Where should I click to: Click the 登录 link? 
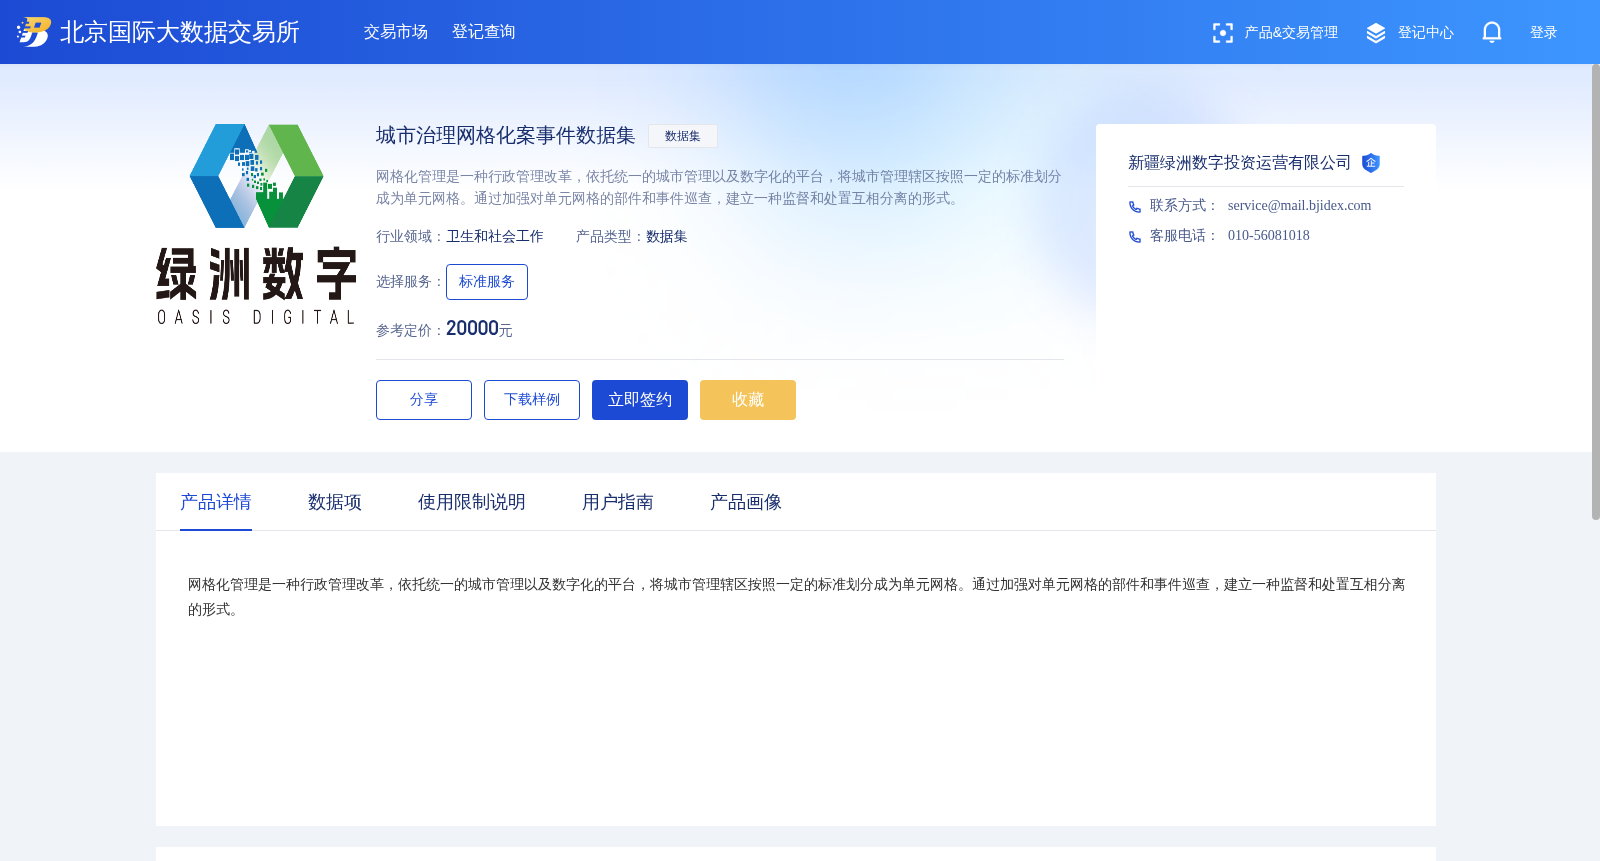click(1544, 33)
